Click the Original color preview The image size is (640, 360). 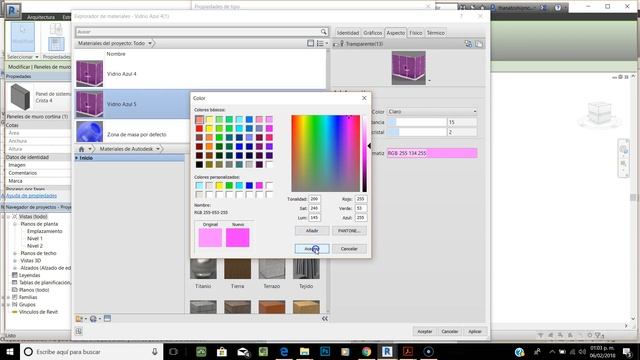coord(210,238)
